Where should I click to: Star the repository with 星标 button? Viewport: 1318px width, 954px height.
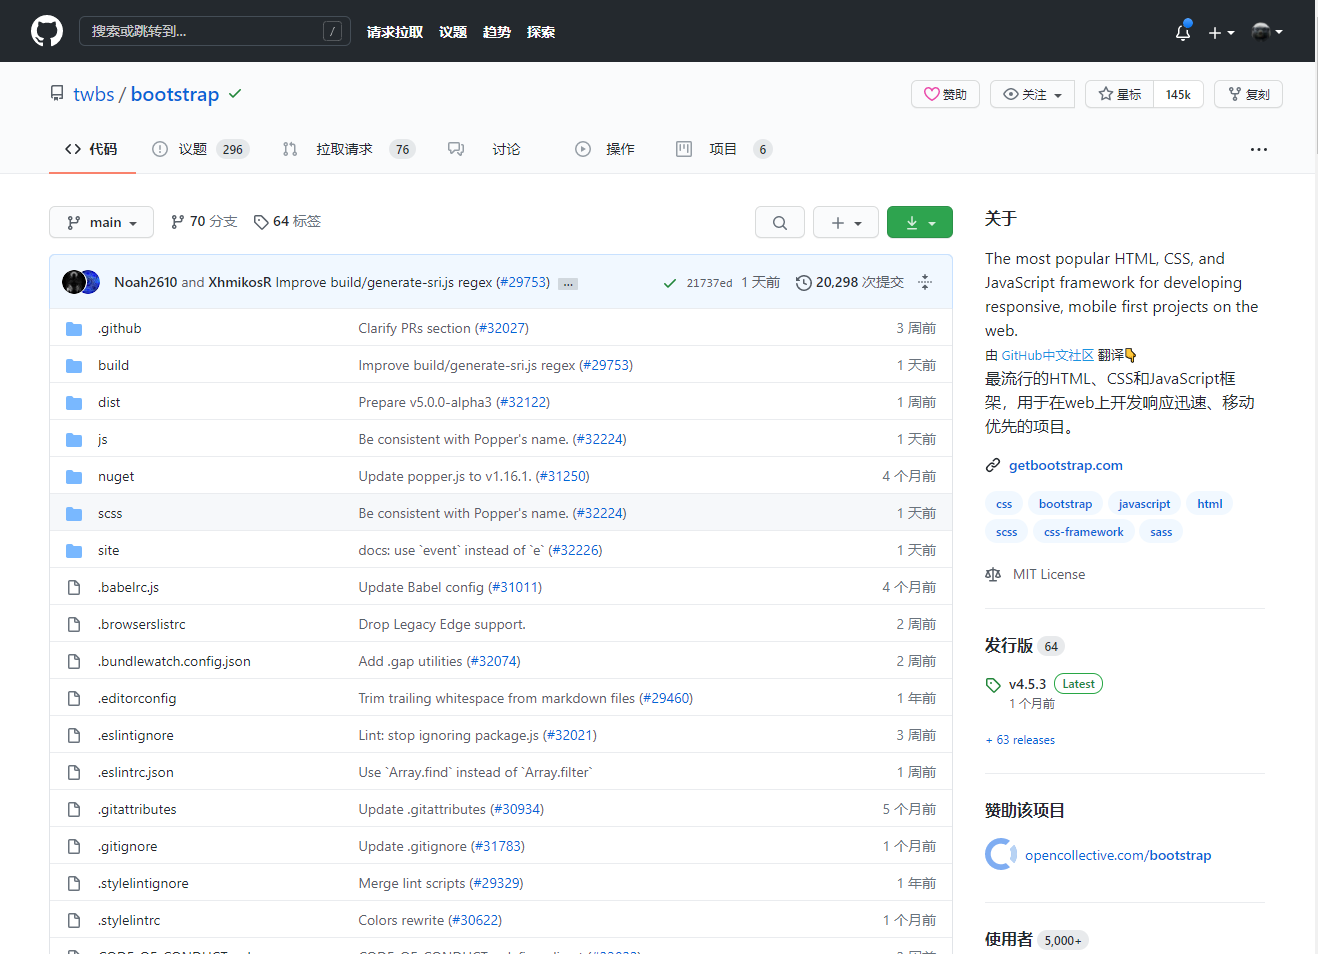point(1119,94)
